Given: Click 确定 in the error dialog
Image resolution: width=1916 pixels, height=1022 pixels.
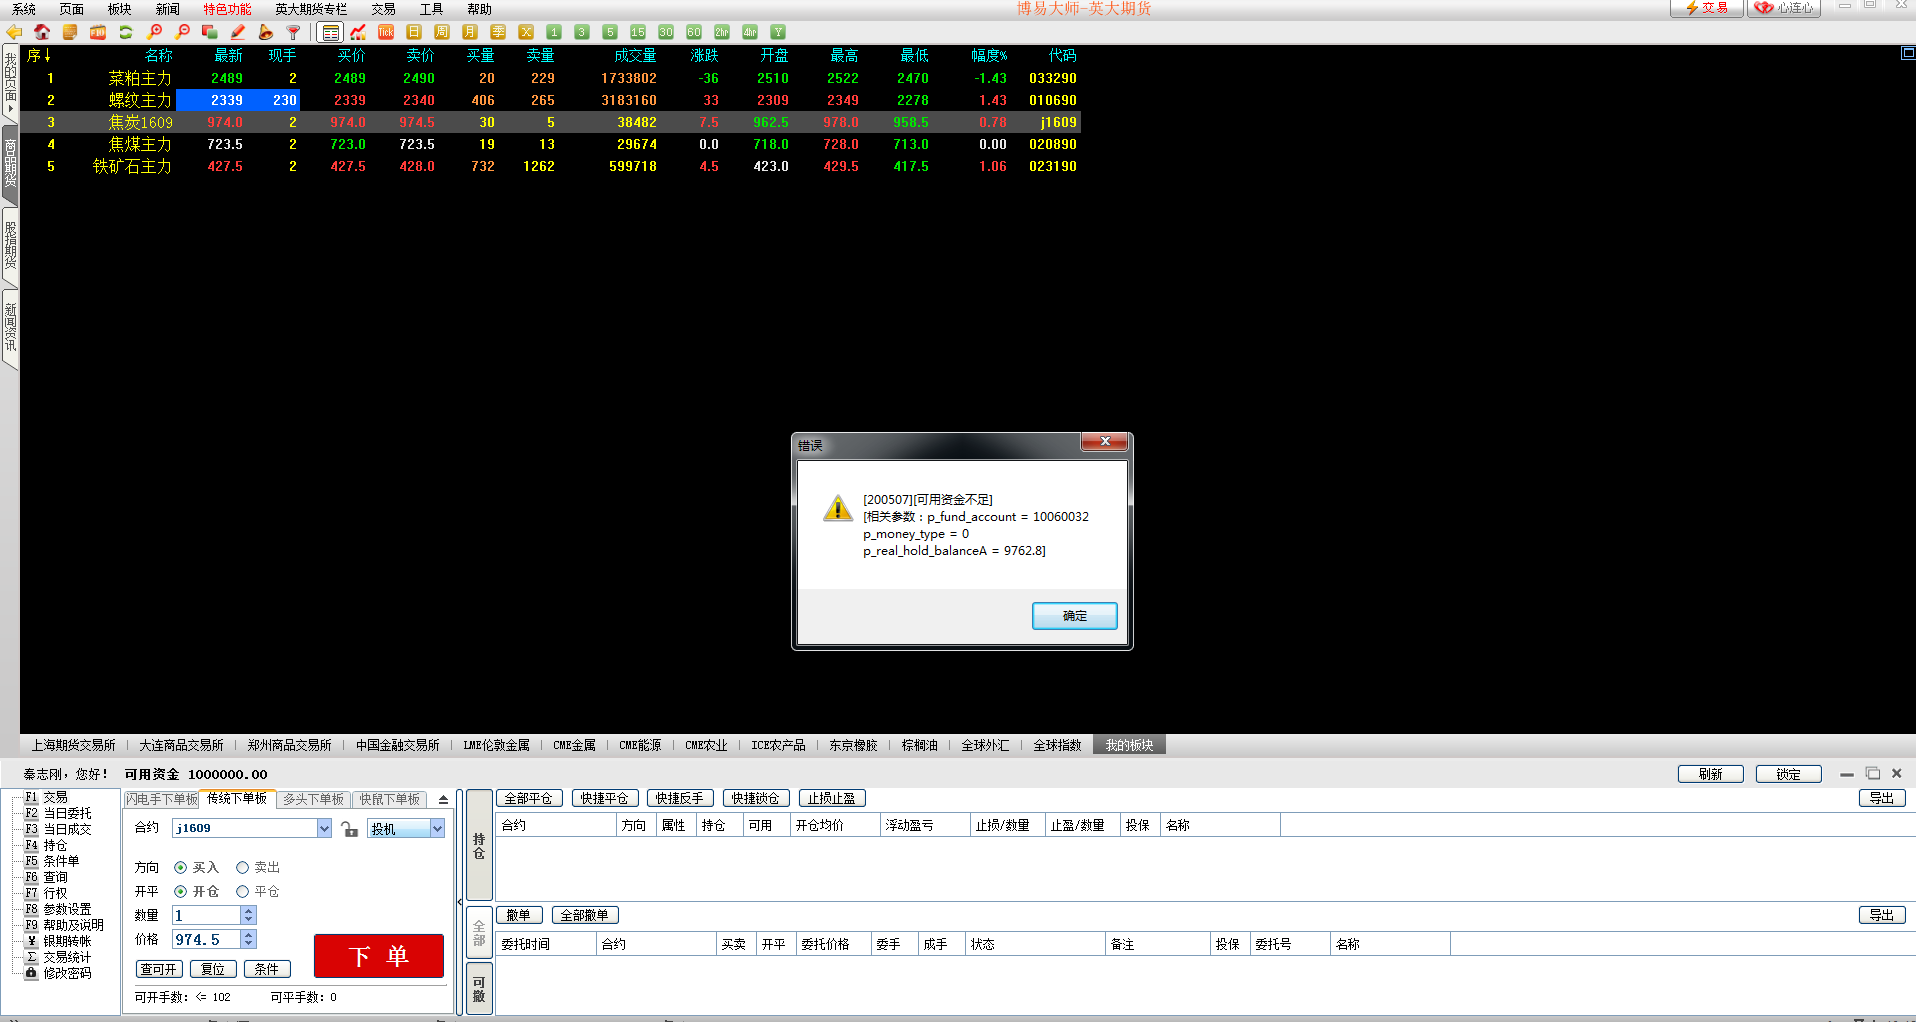Looking at the screenshot, I should (x=1074, y=616).
